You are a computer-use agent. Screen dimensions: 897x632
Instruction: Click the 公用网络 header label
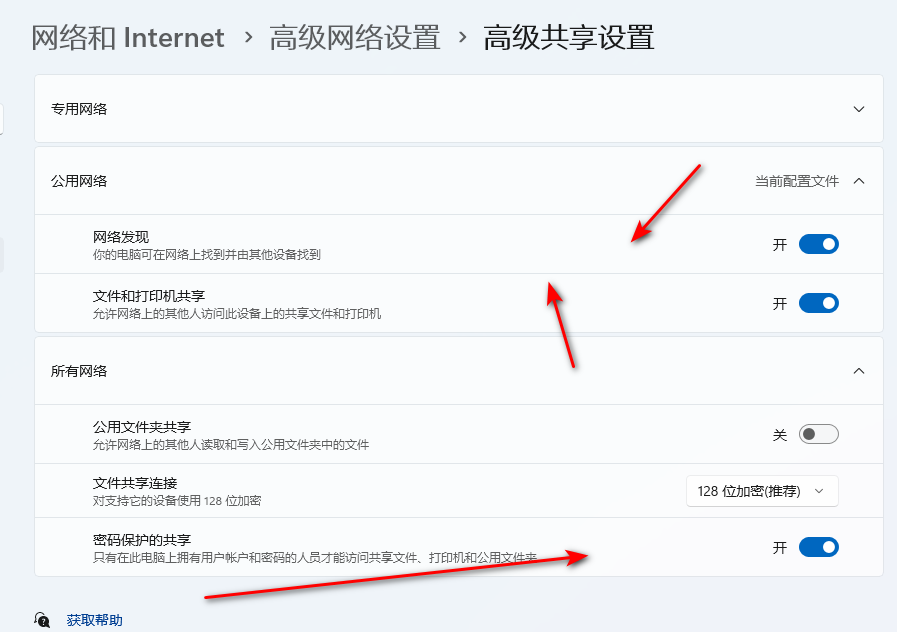tap(79, 181)
